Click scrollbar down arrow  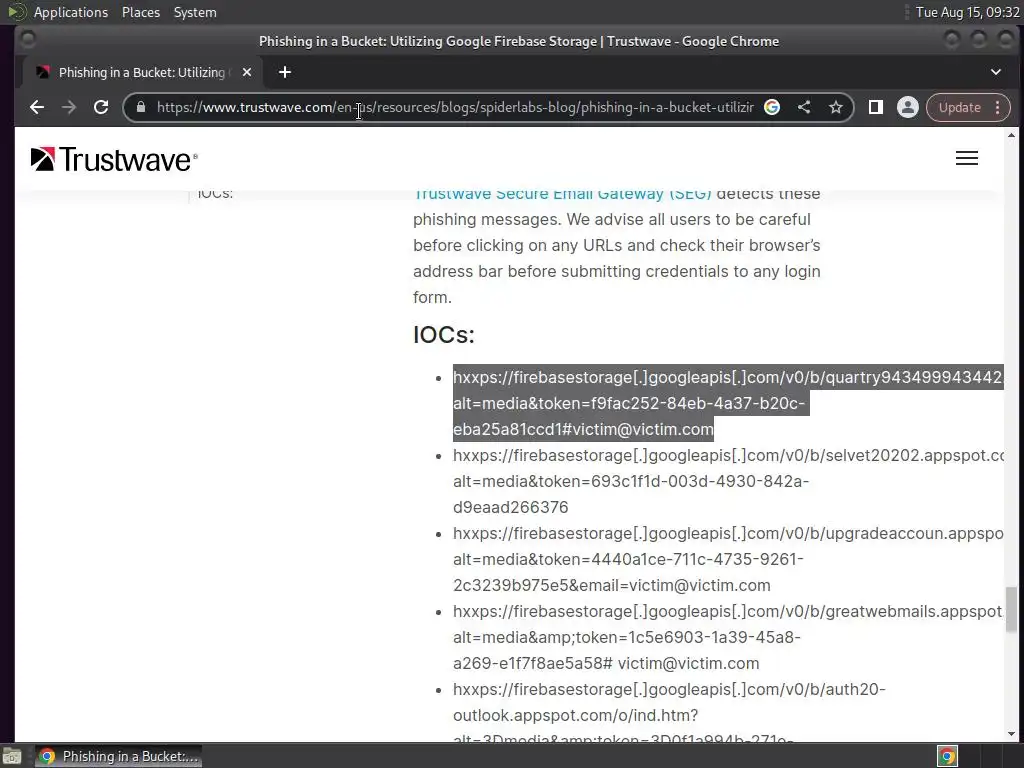[1011, 734]
